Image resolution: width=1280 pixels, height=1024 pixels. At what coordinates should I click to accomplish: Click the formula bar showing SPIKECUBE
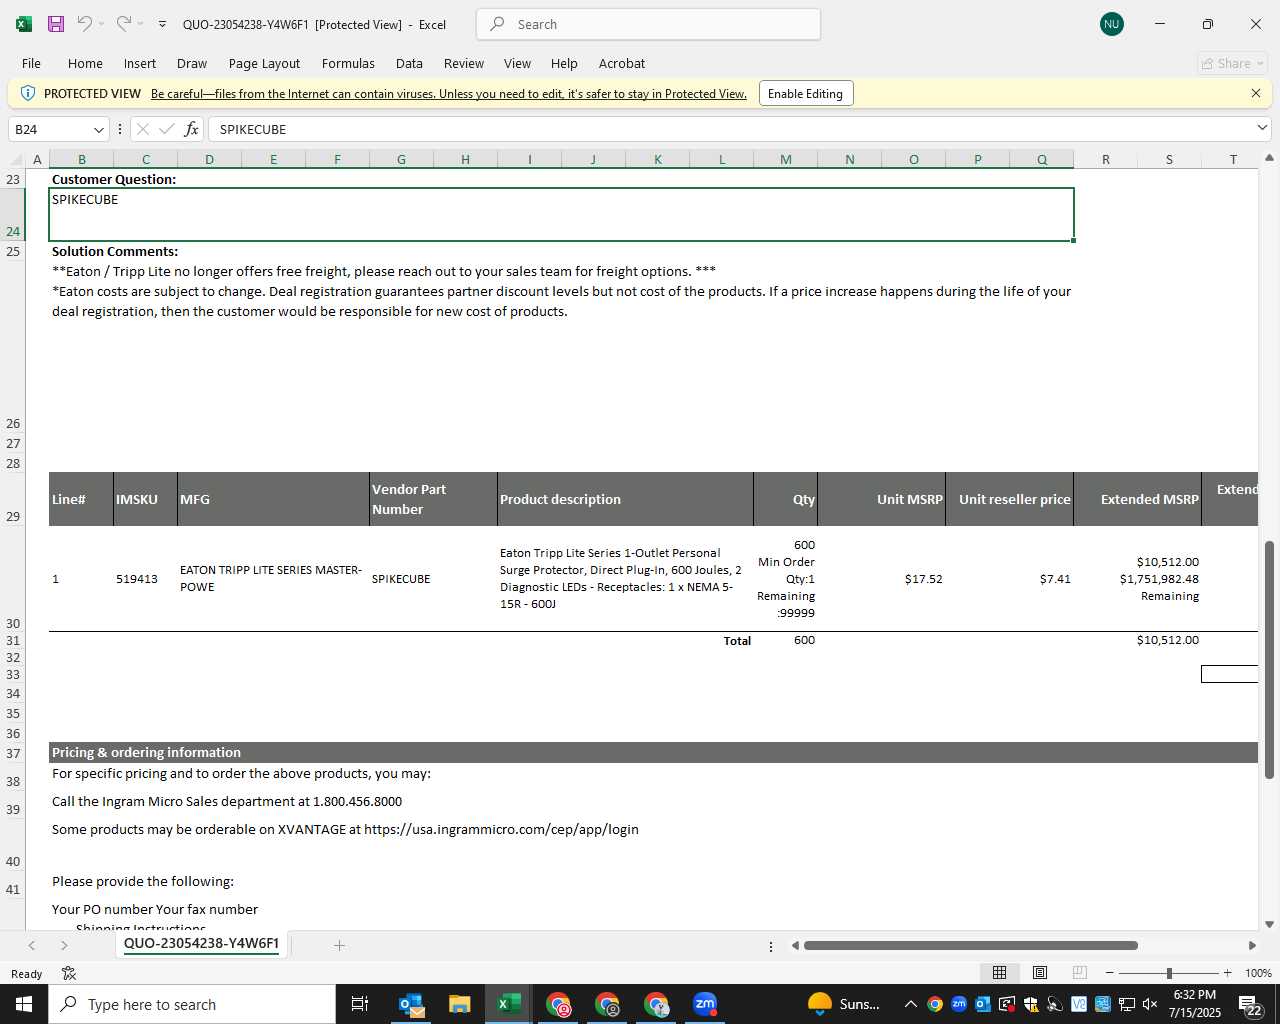(730, 129)
